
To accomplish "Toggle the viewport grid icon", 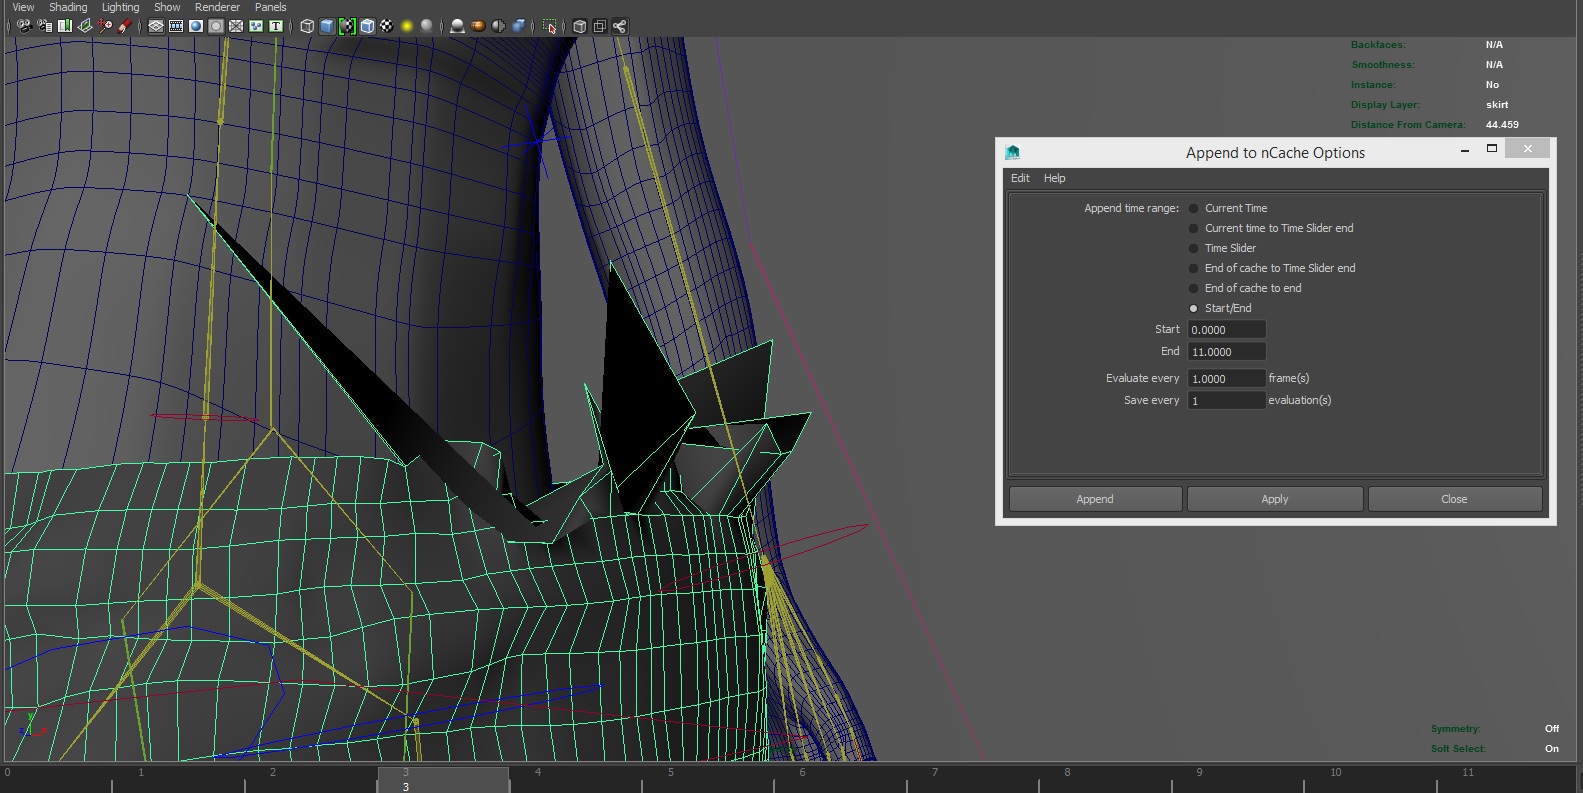I will pos(156,26).
